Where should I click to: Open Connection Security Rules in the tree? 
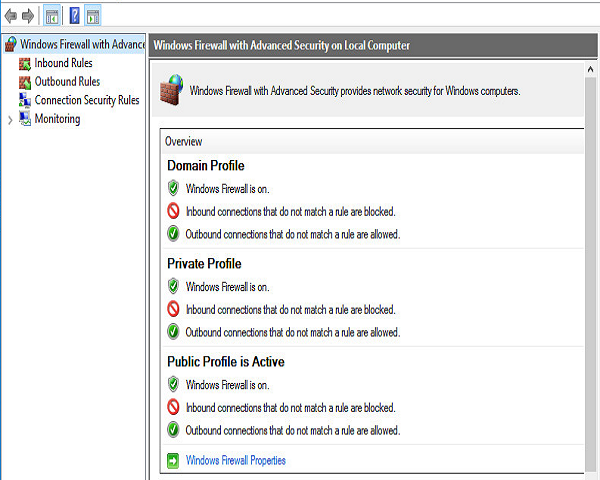pyautogui.click(x=79, y=100)
